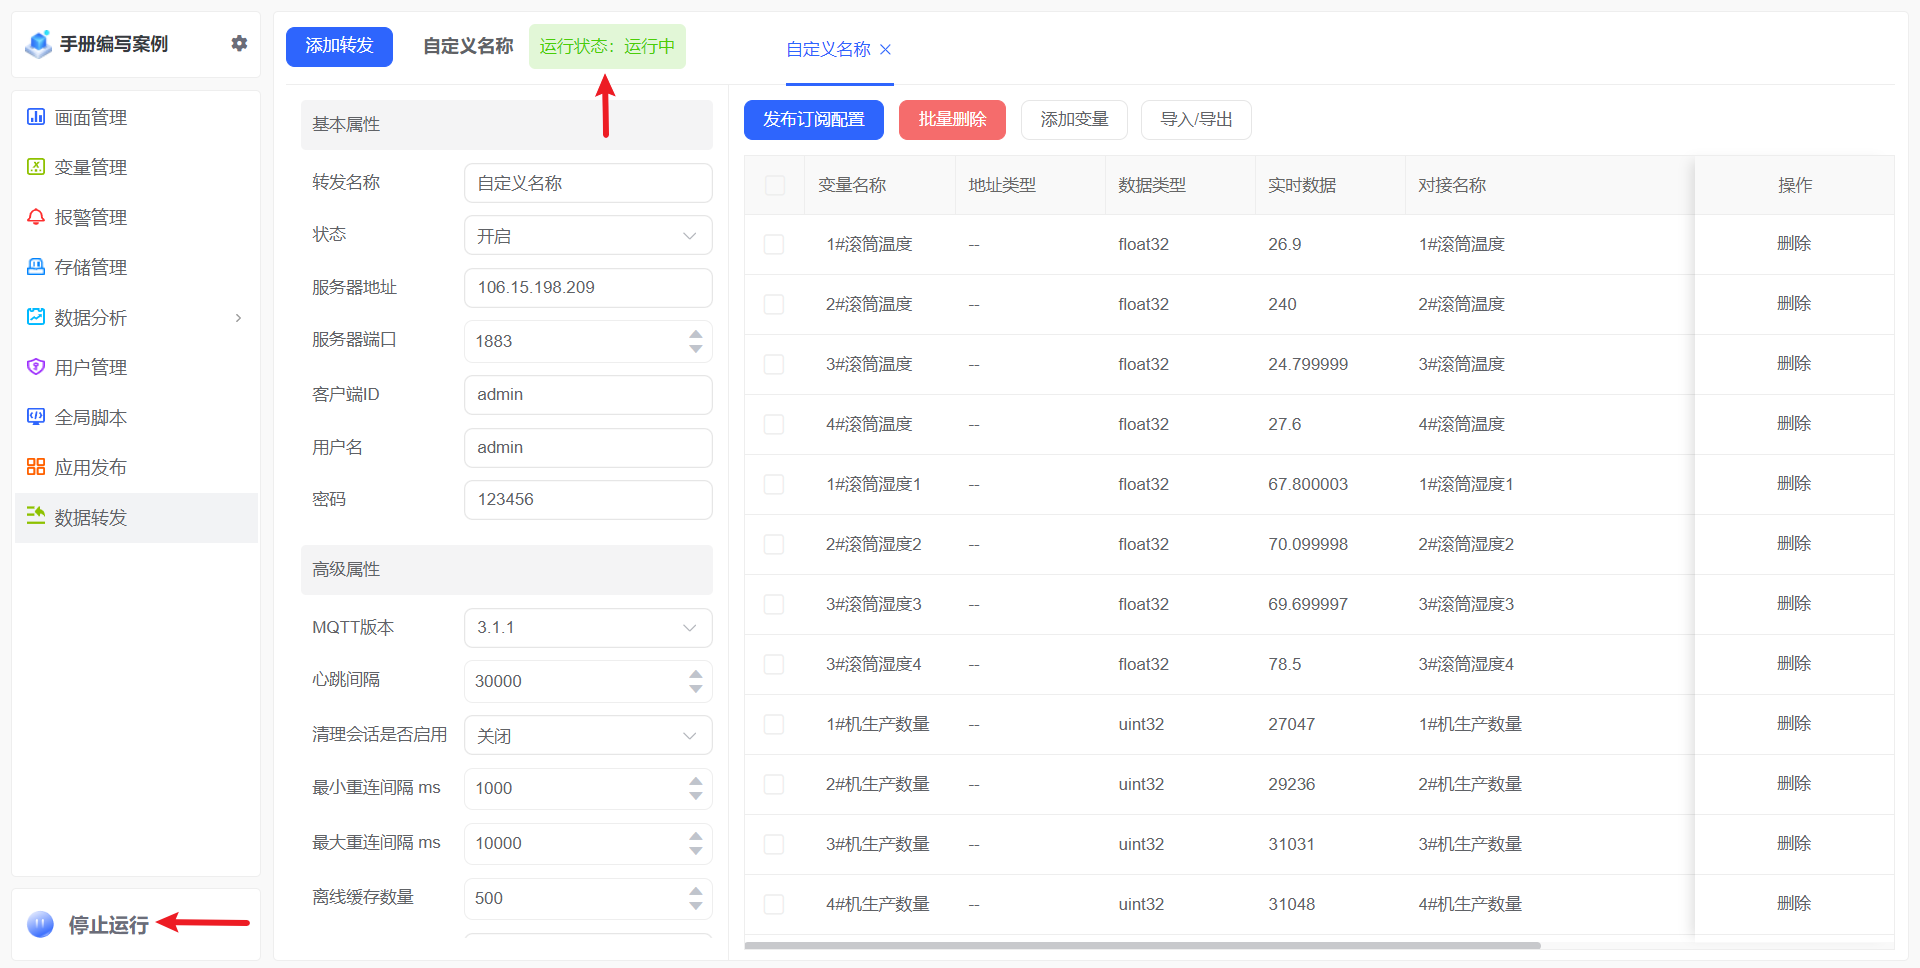The image size is (1920, 968).
Task: Check the row checkbox for 1#滚筒温度
Action: (x=773, y=244)
